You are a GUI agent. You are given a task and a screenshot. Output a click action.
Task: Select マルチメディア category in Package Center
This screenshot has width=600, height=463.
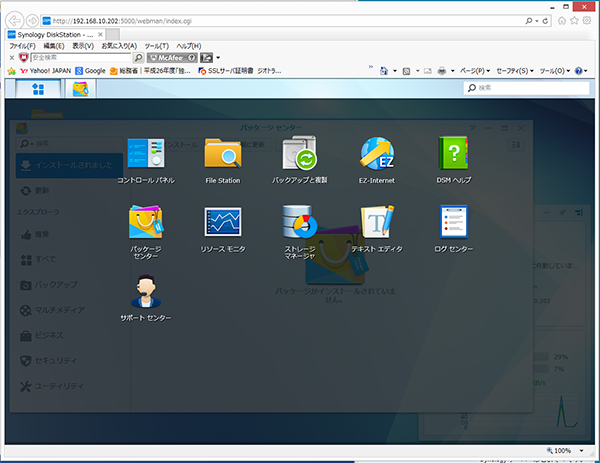pos(69,310)
